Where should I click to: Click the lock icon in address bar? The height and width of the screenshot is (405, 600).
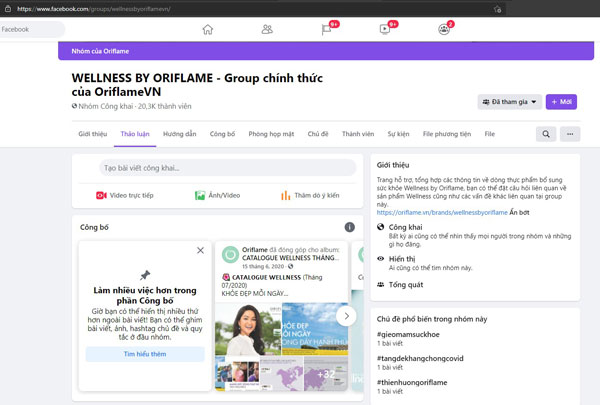8,8
